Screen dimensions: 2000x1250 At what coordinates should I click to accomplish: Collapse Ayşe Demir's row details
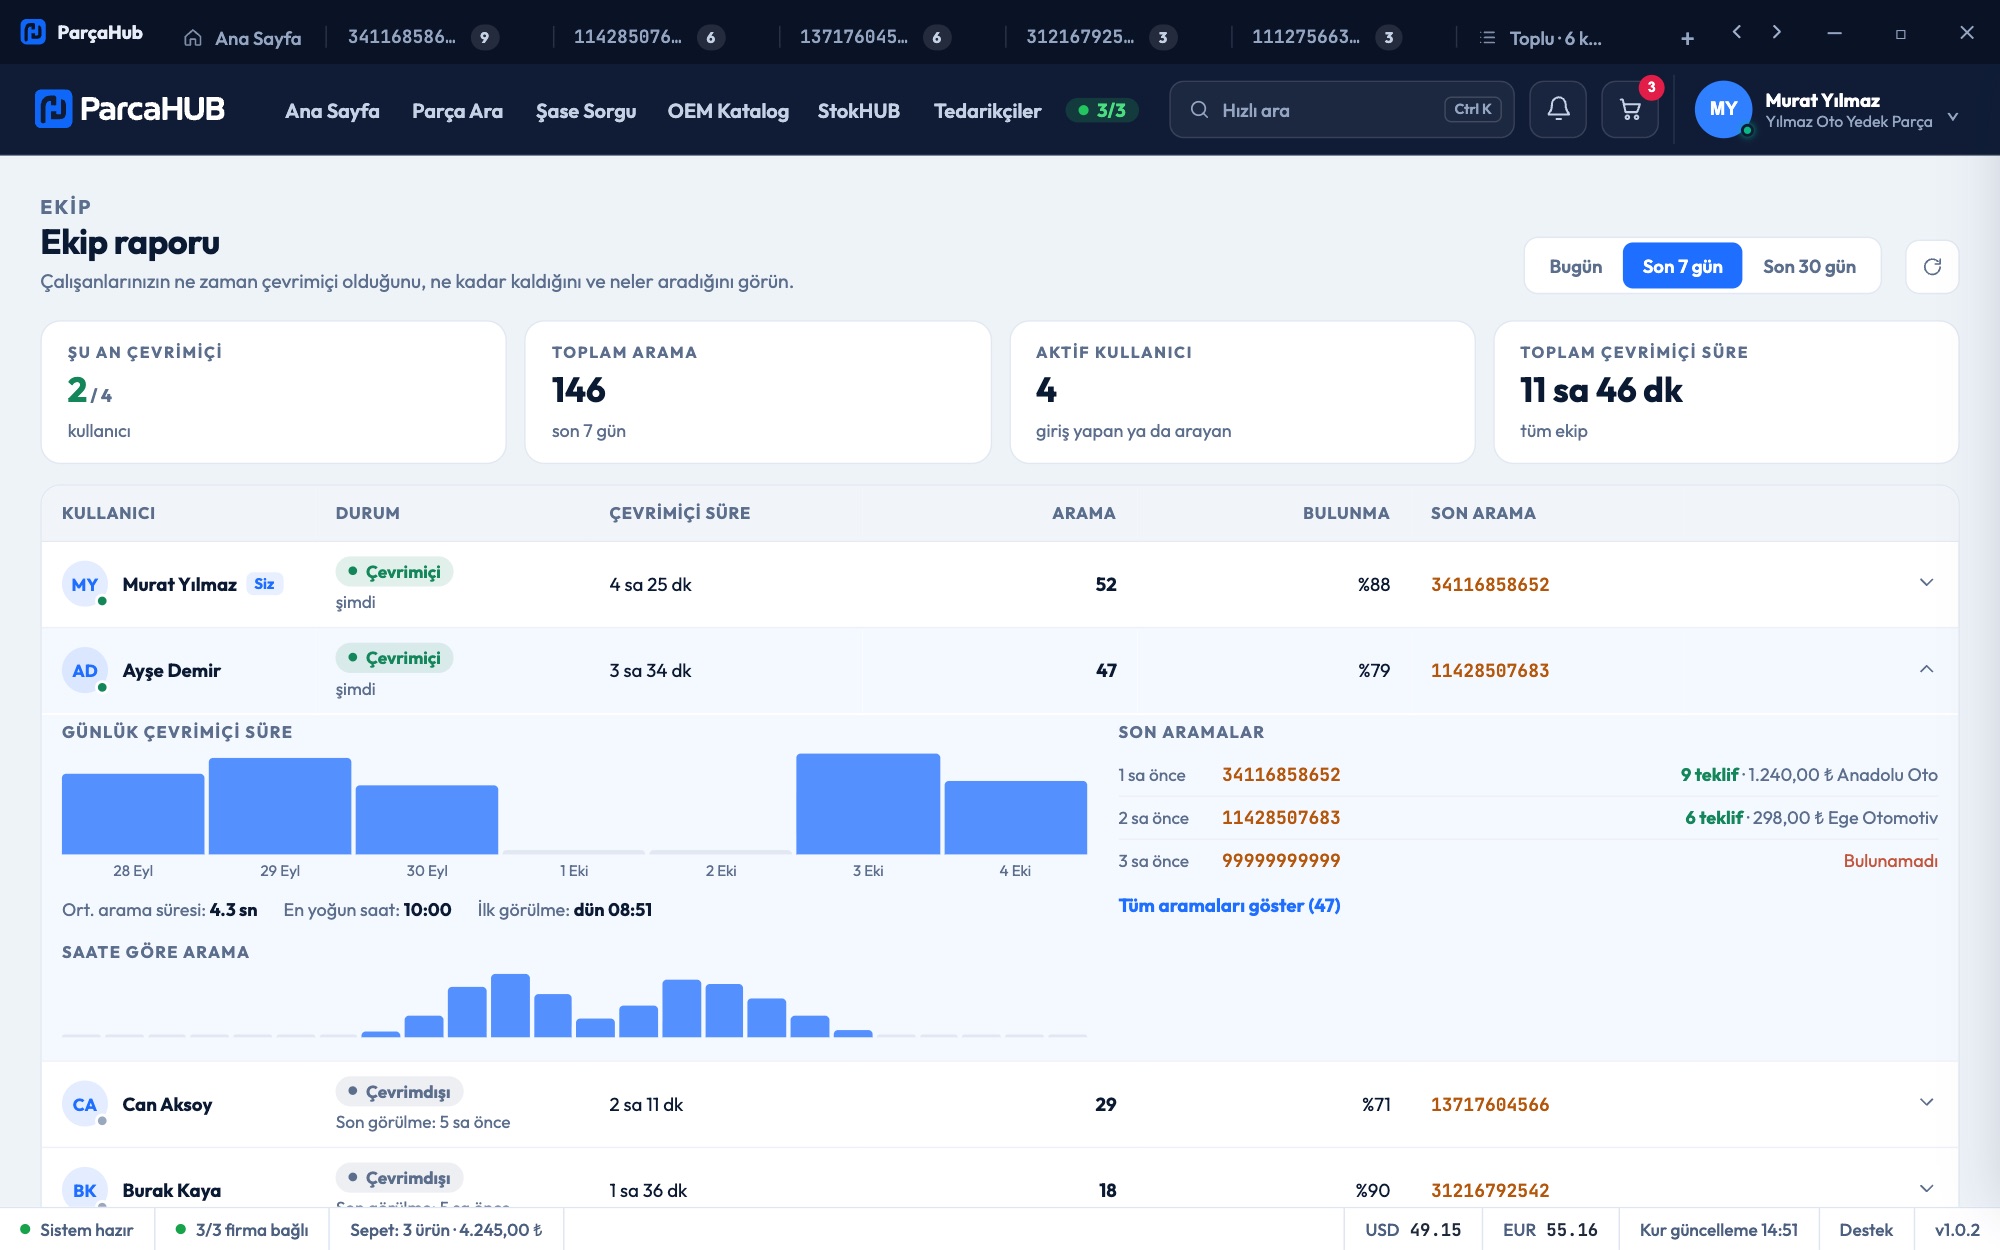tap(1926, 669)
